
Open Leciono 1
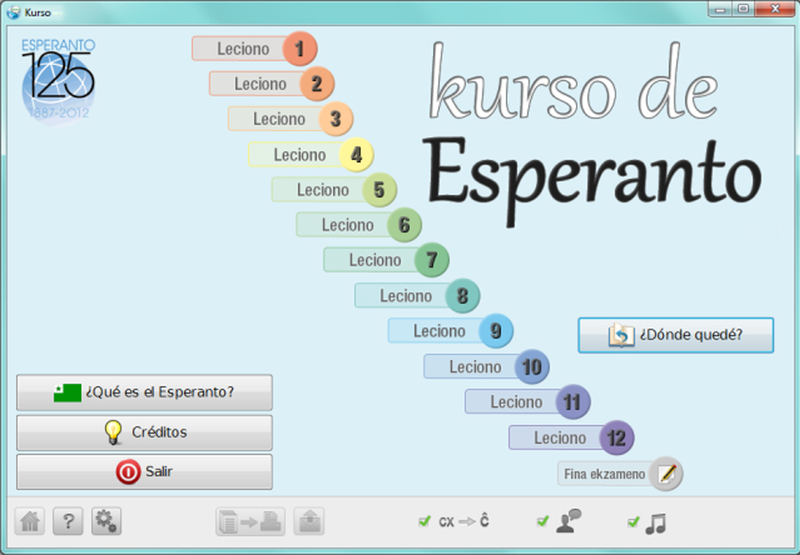coord(255,49)
